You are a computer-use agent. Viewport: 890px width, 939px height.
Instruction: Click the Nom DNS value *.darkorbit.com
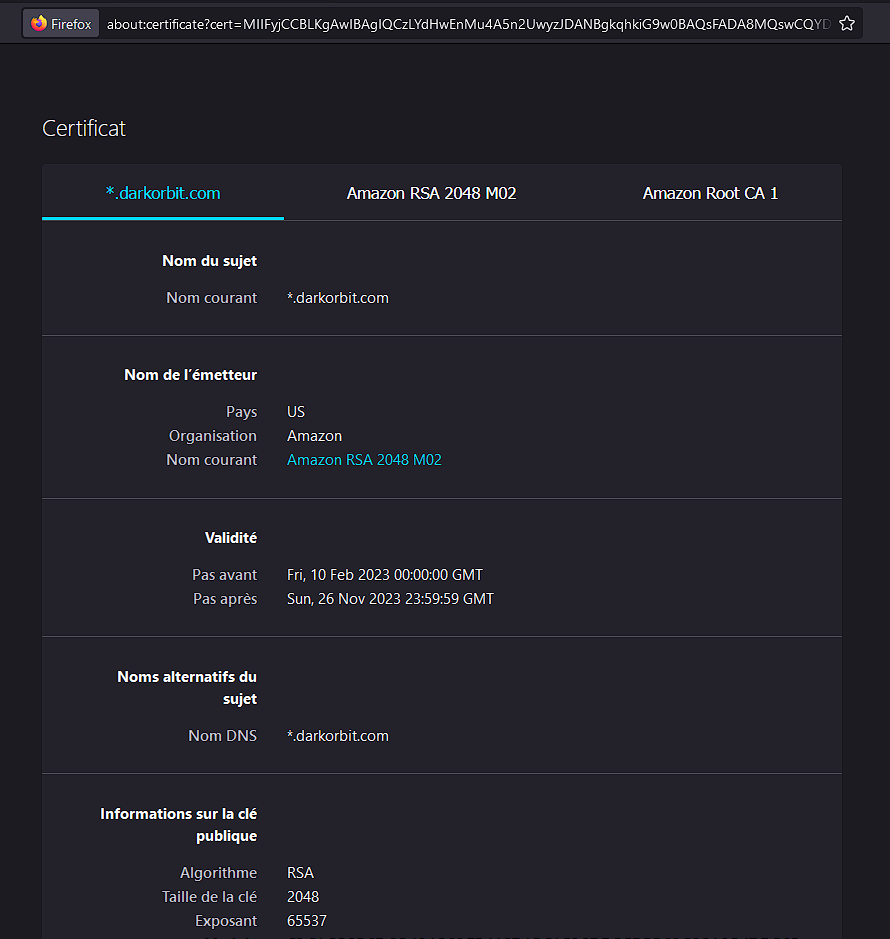click(338, 735)
